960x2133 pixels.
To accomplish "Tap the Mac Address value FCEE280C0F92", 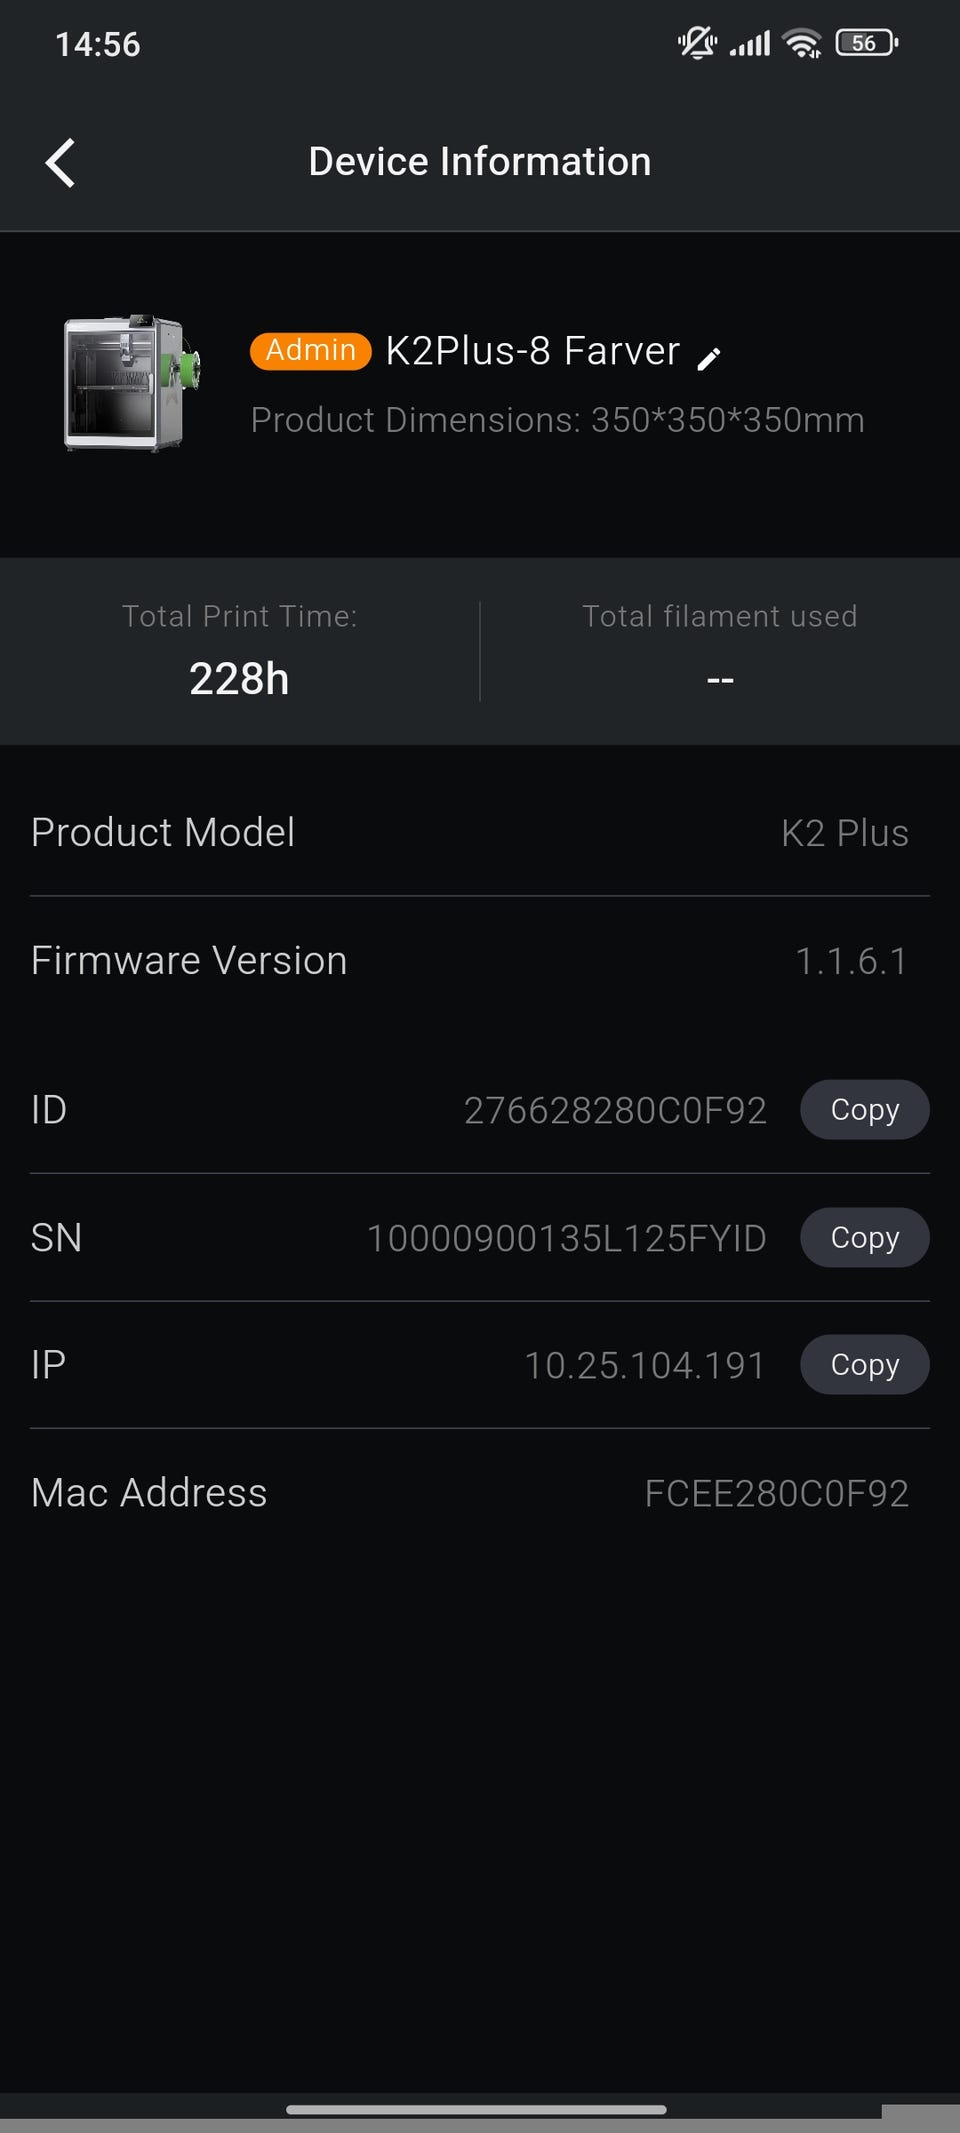I will click(776, 1493).
